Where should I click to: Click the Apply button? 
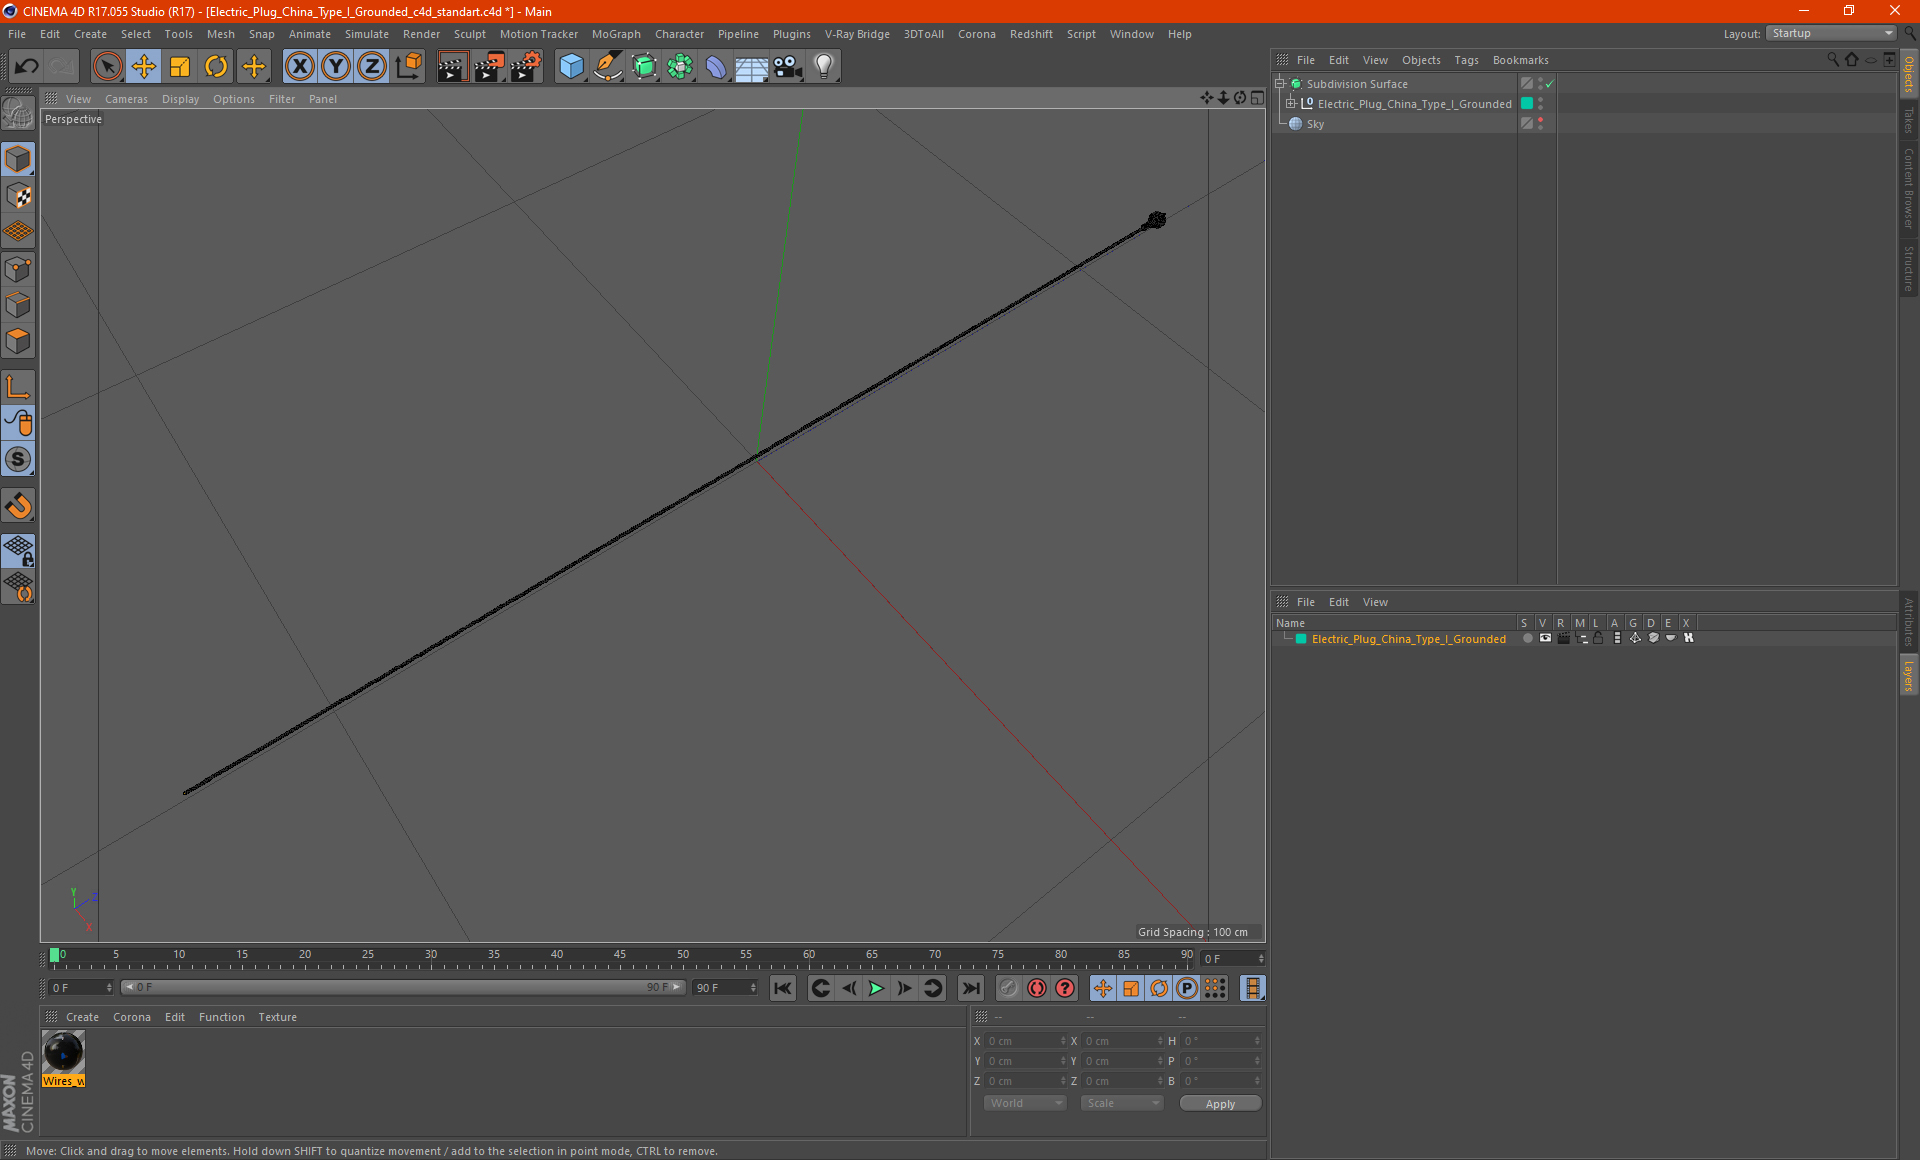[1220, 1104]
